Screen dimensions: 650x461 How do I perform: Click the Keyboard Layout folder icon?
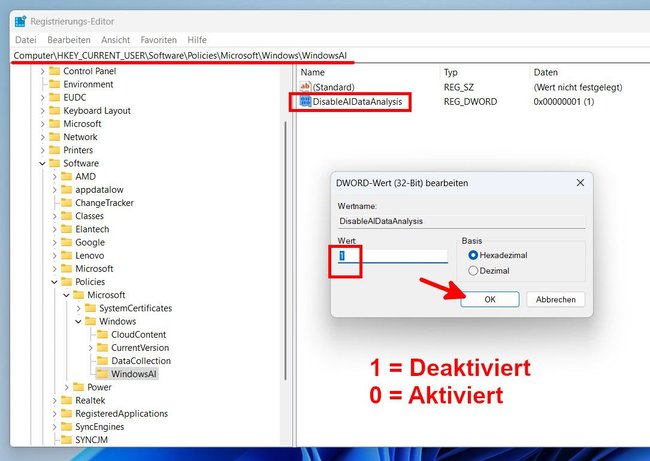(54, 111)
